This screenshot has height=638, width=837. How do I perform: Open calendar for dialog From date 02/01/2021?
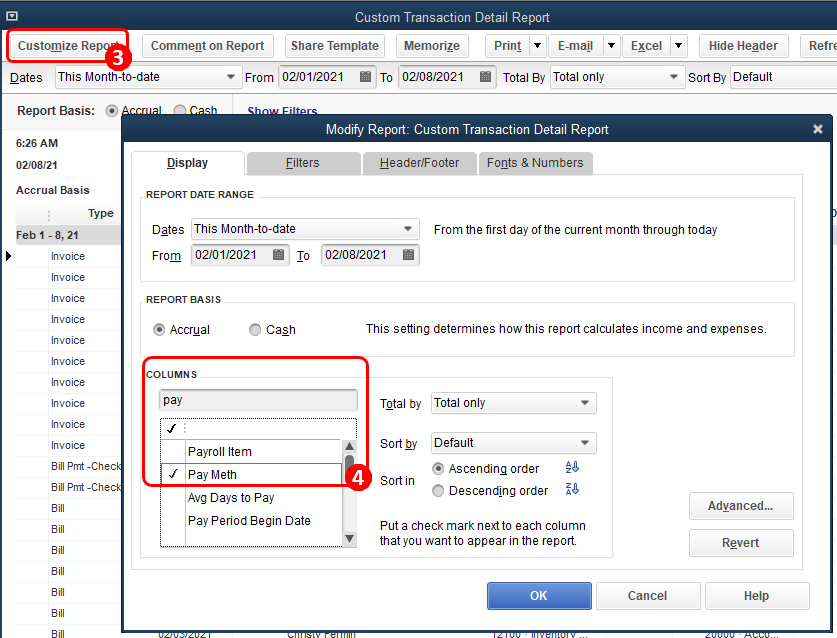click(278, 255)
